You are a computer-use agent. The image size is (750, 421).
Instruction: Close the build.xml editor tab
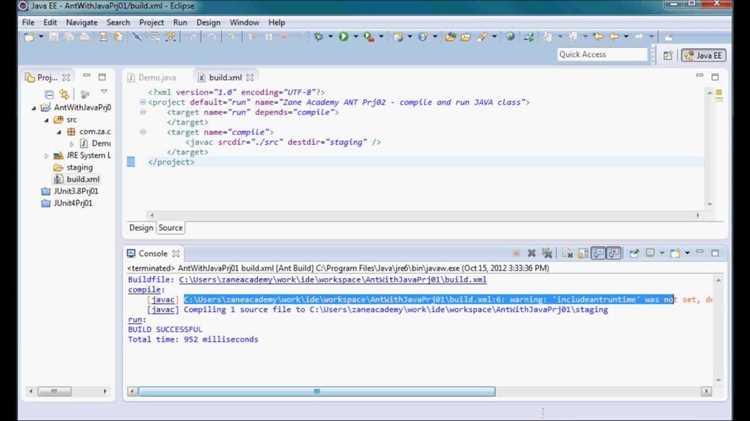pyautogui.click(x=250, y=77)
